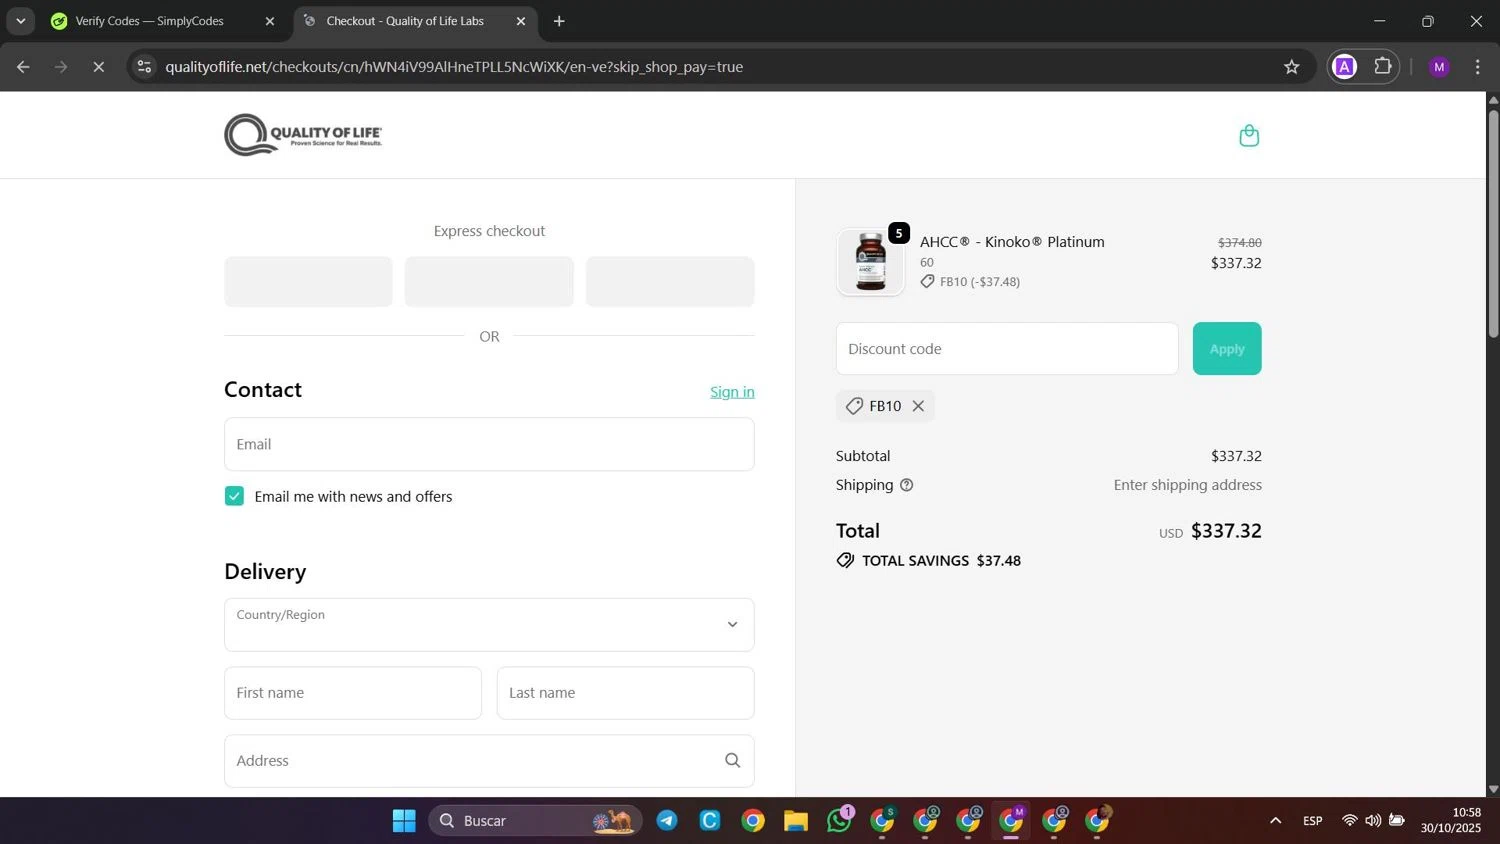
Task: Open a new browser tab
Action: (559, 21)
